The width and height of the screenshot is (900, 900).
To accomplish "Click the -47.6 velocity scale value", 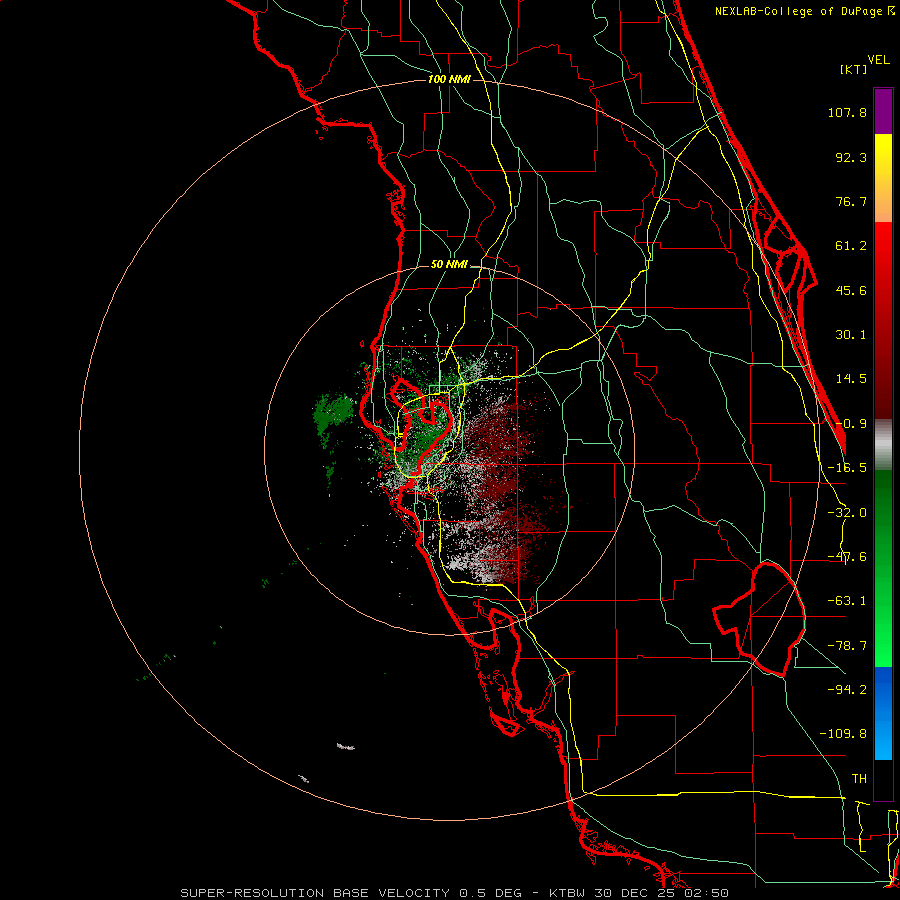I will tap(847, 557).
